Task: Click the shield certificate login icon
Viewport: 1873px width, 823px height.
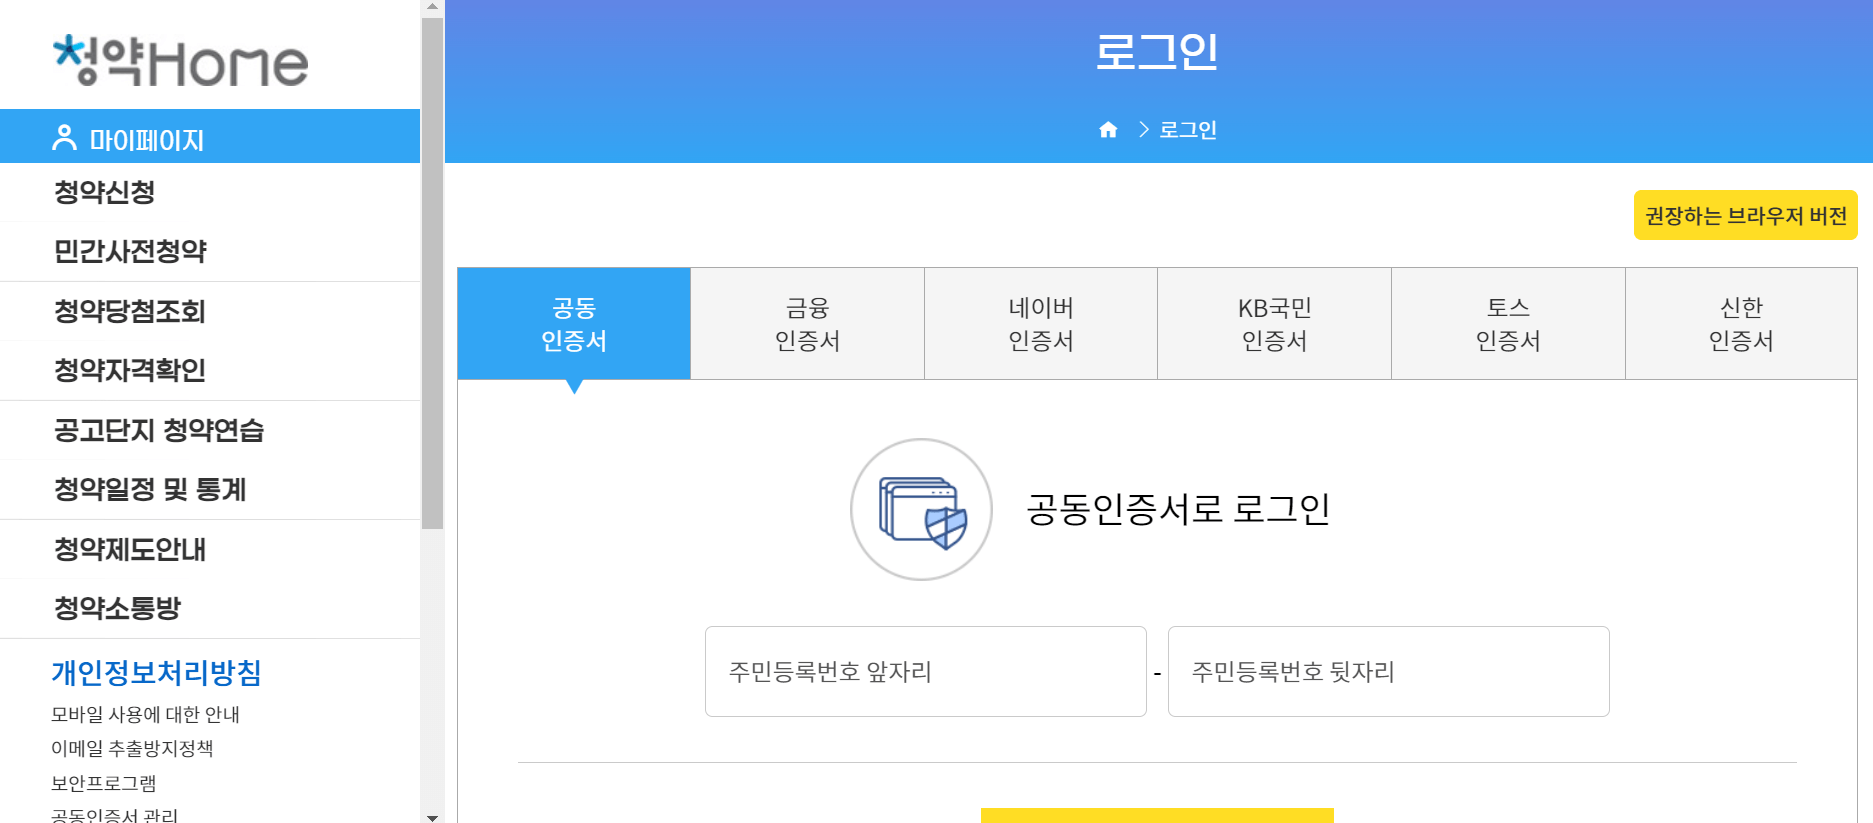Action: pos(921,509)
